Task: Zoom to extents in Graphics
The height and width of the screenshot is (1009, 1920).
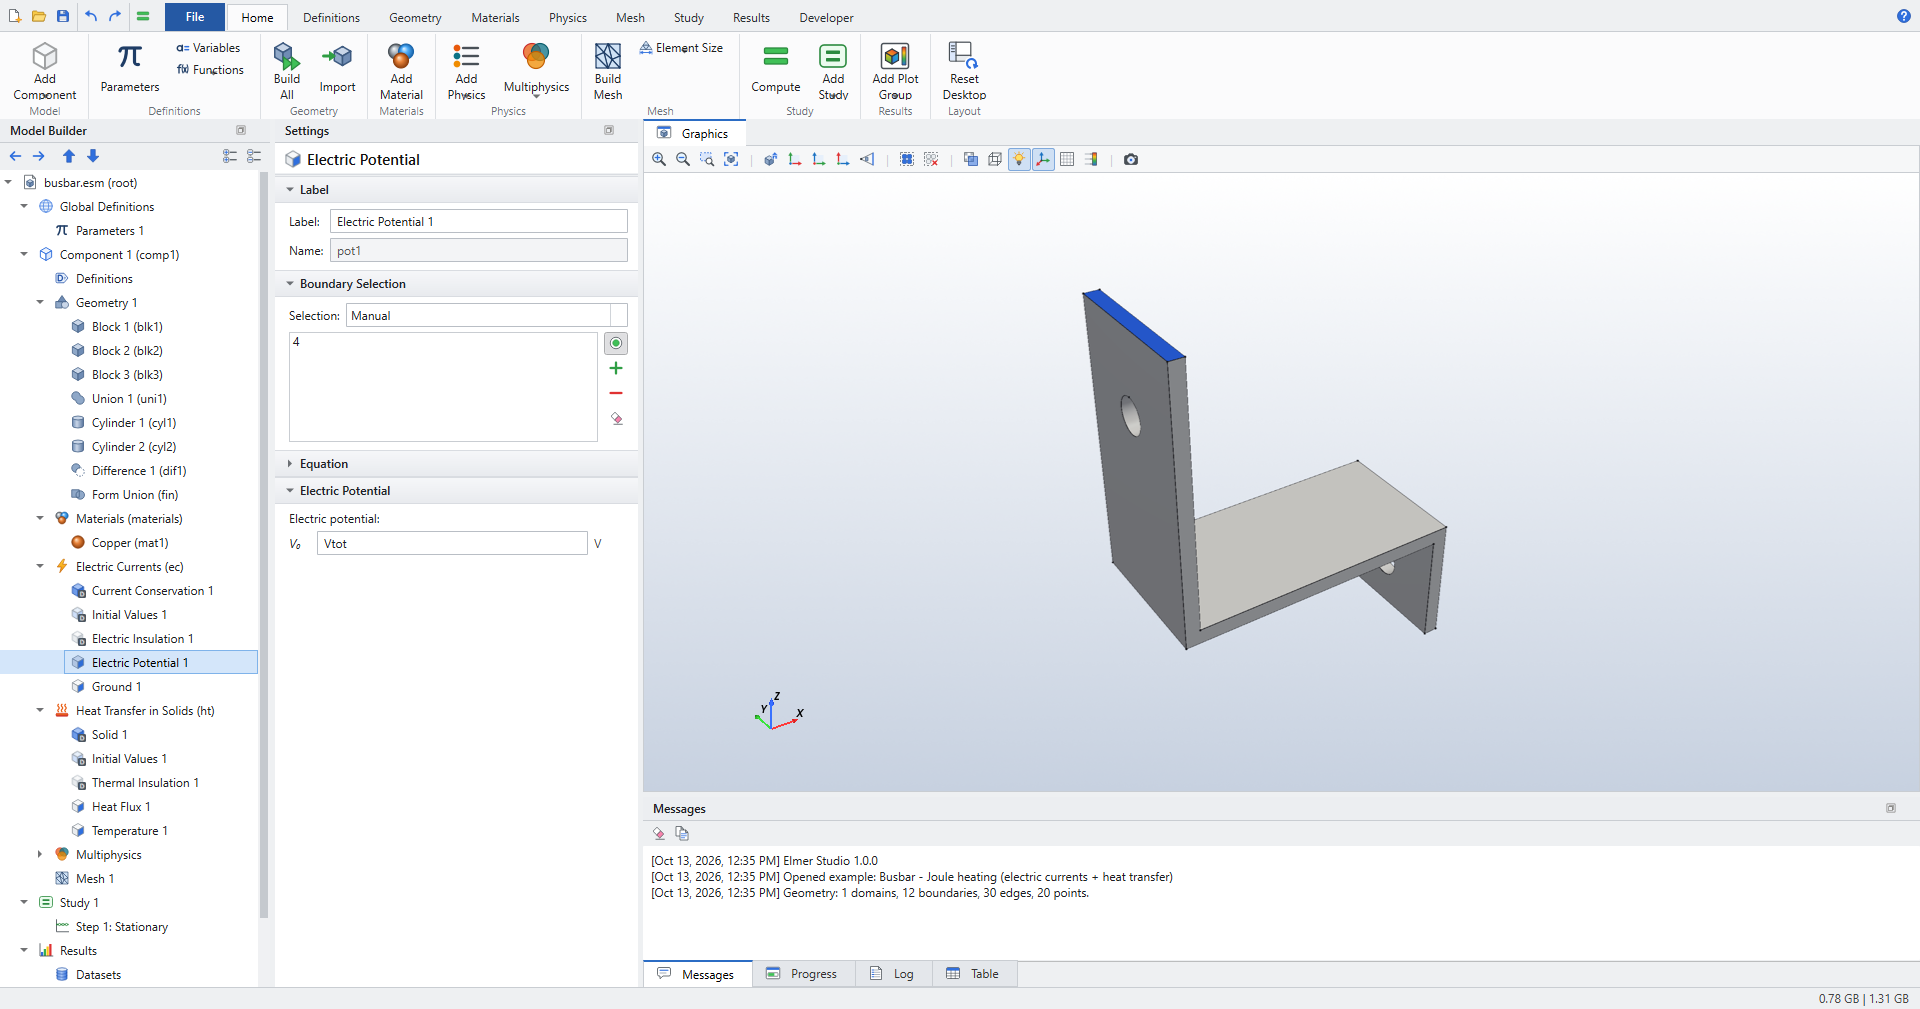Action: (x=731, y=159)
